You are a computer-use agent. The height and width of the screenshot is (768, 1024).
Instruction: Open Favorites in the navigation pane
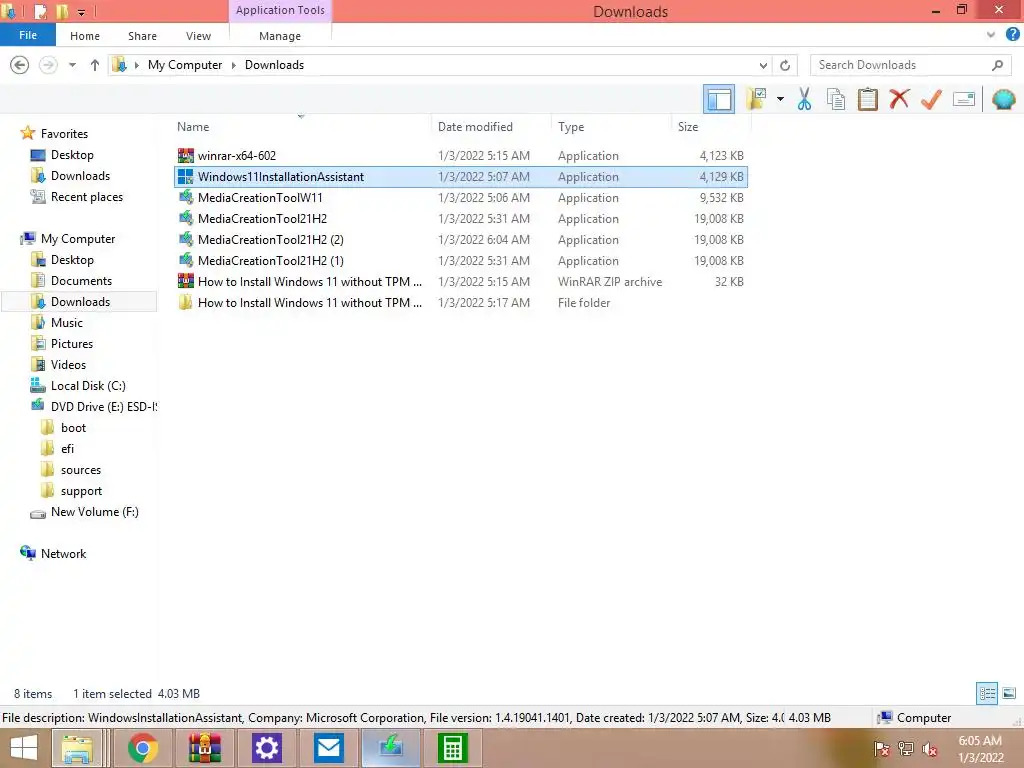(64, 133)
